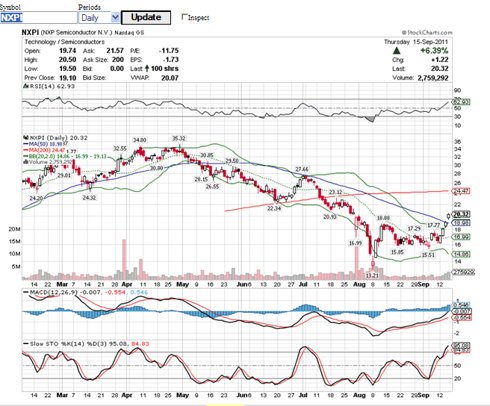Open the Periods dropdown set to Daily
This screenshot has height=406, width=490.
pyautogui.click(x=99, y=17)
